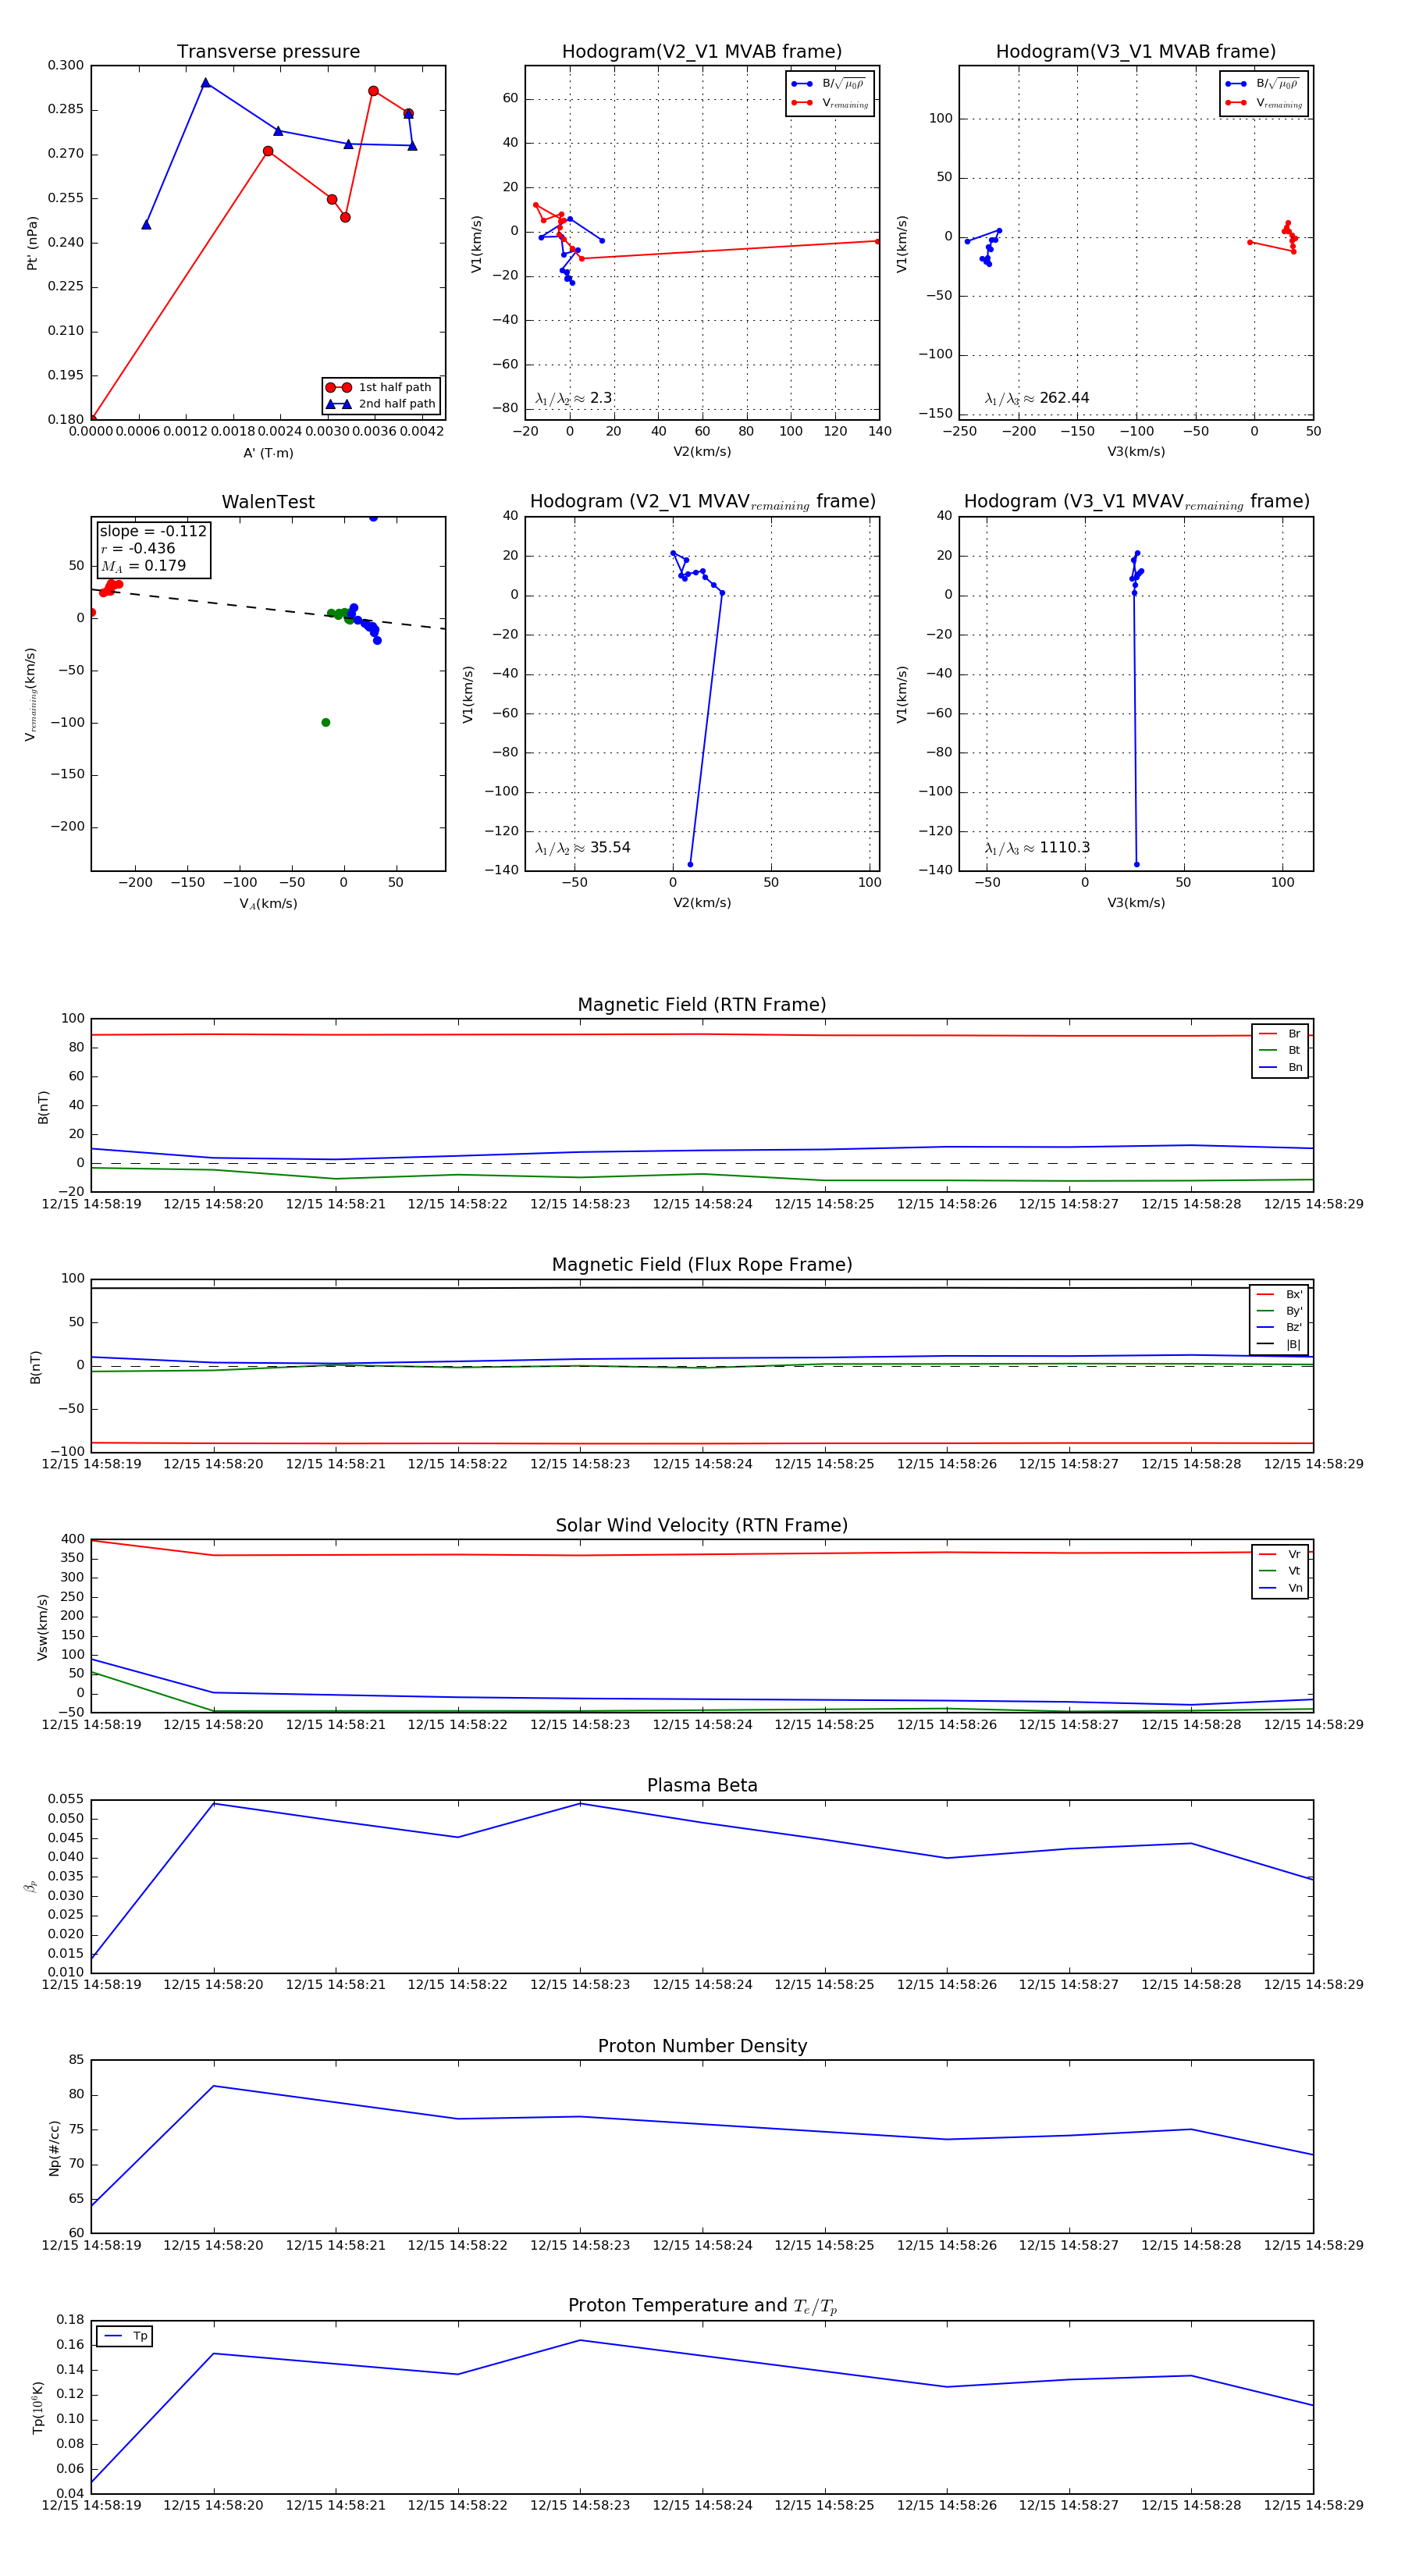Click the 'Transverse pressure' plot title
This screenshot has width=1405, height=2576.
click(x=268, y=52)
